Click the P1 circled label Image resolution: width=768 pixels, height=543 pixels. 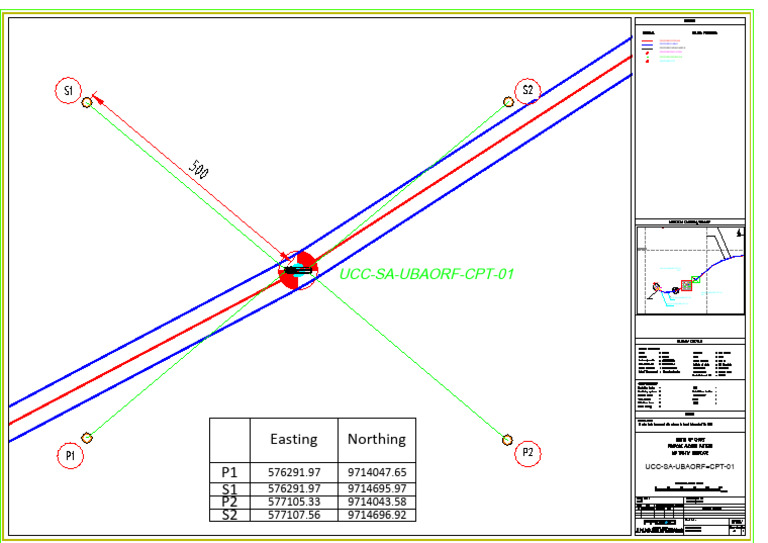pos(70,456)
